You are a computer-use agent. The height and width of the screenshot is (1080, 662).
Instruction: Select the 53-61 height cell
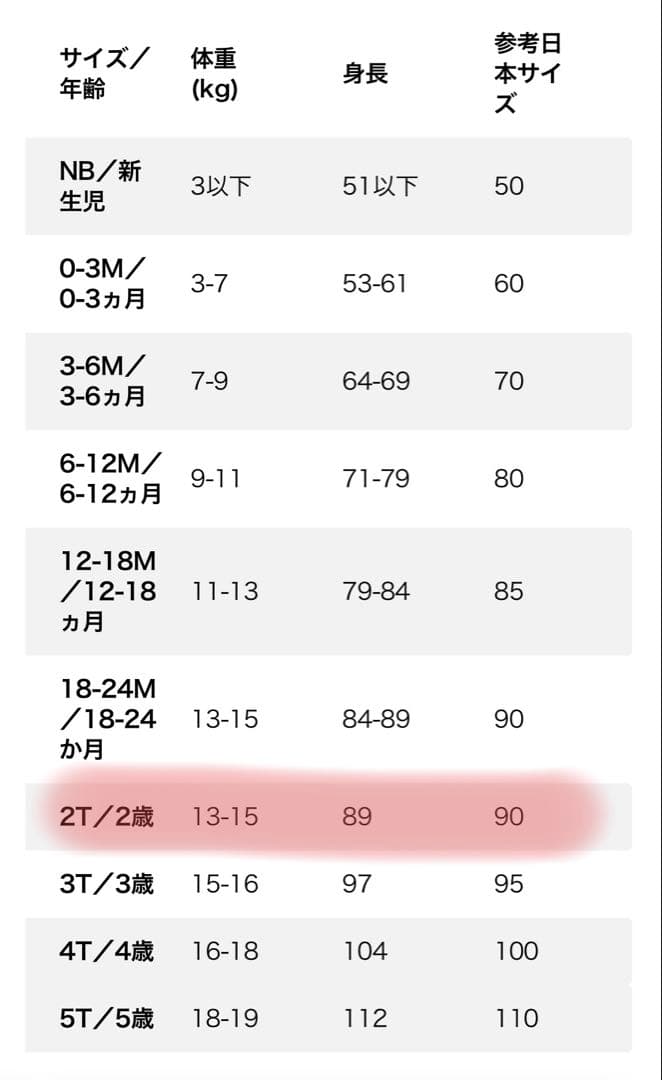point(375,284)
